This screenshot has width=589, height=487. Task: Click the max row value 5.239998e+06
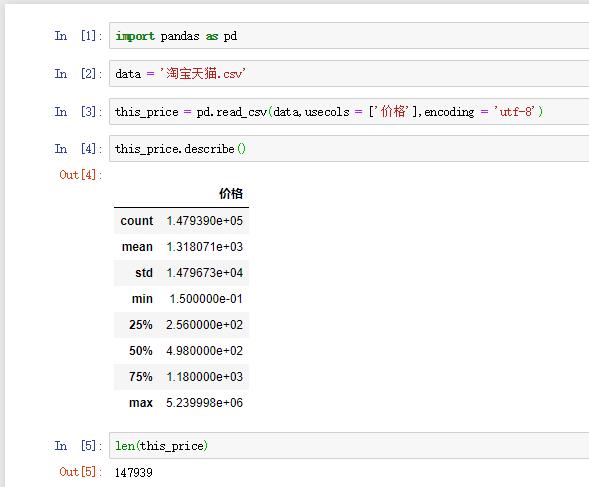click(205, 403)
